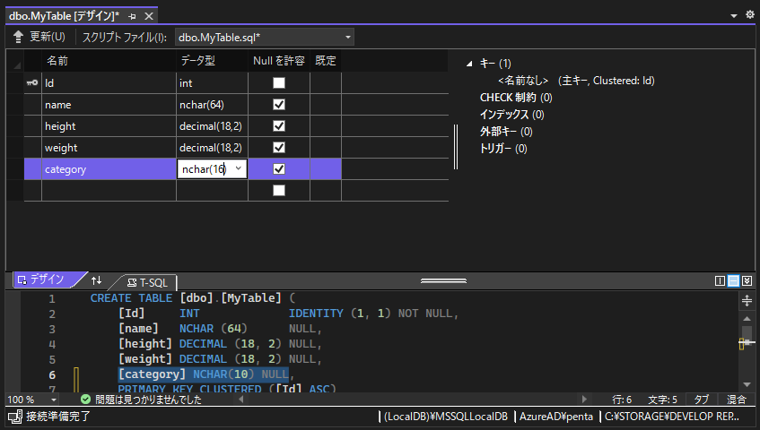Viewport: 760px width, 430px height.
Task: Toggle Allow Nulls for Id column
Action: click(279, 83)
